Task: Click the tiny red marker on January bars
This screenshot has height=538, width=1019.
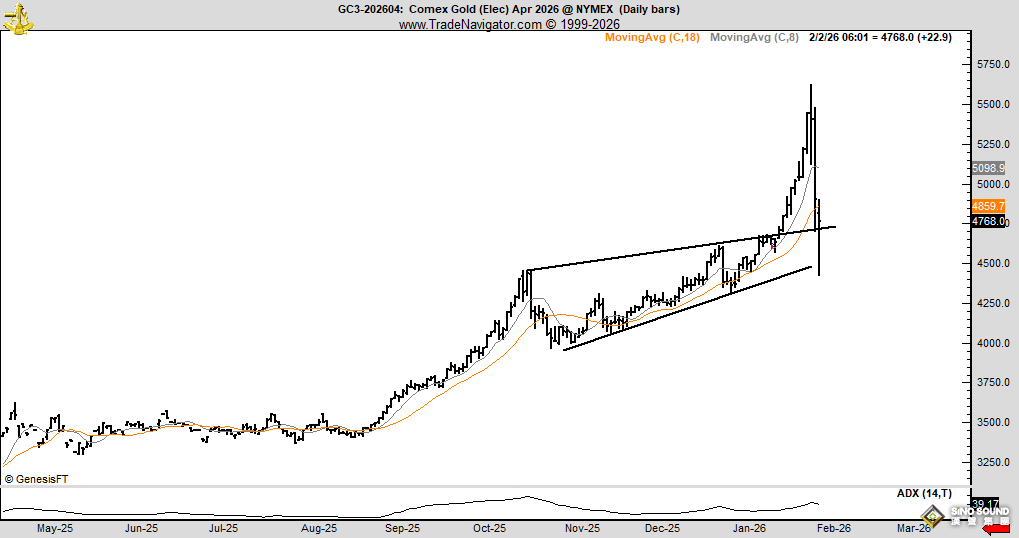Action: click(x=772, y=246)
